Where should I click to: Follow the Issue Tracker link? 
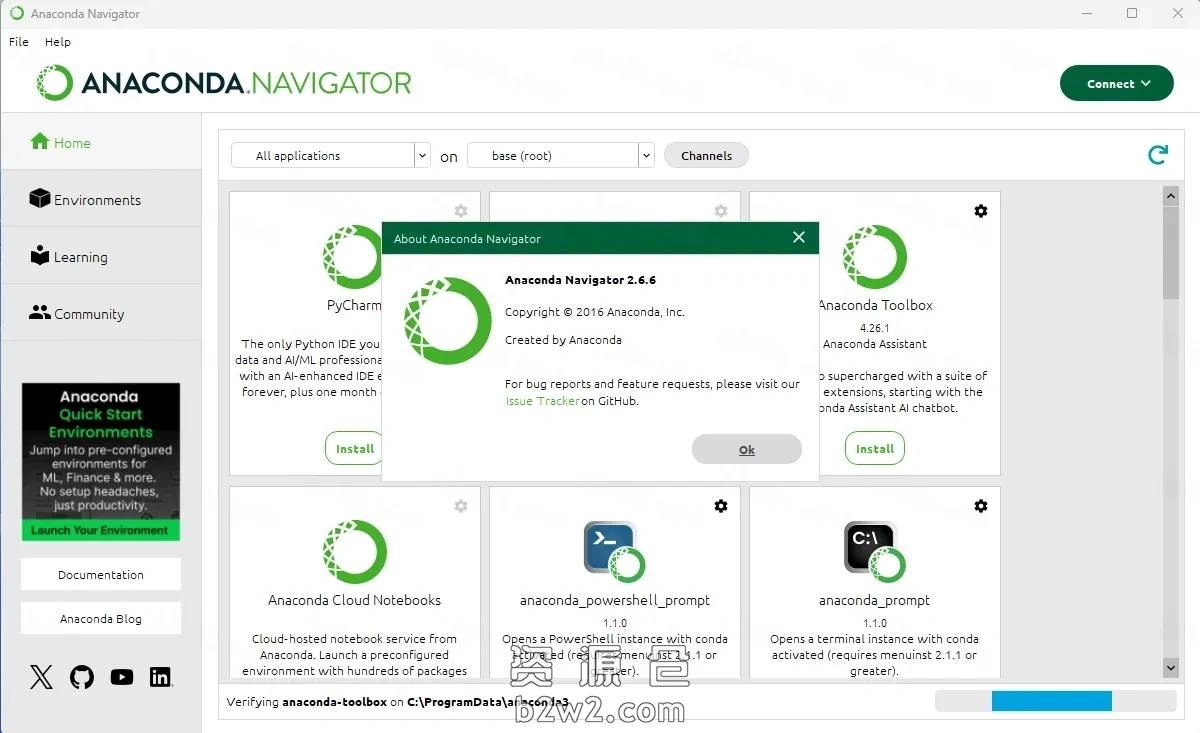(x=542, y=401)
